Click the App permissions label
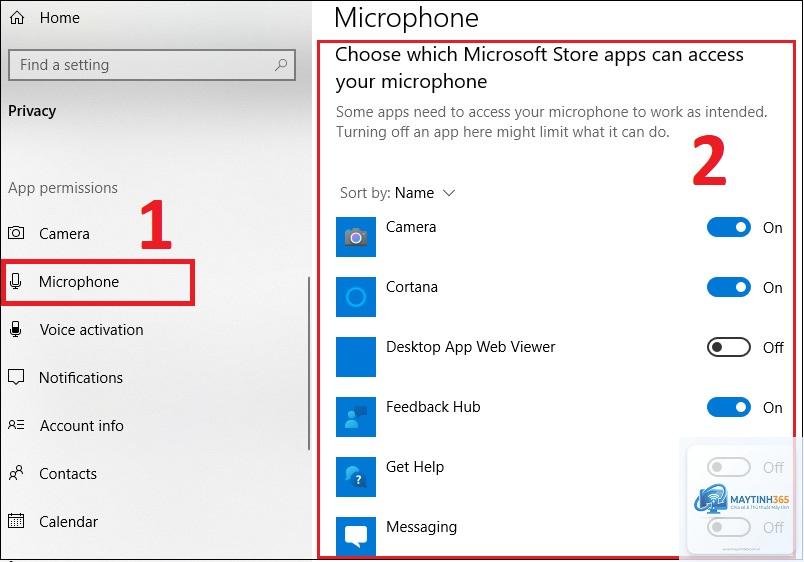This screenshot has width=804, height=562. click(63, 188)
